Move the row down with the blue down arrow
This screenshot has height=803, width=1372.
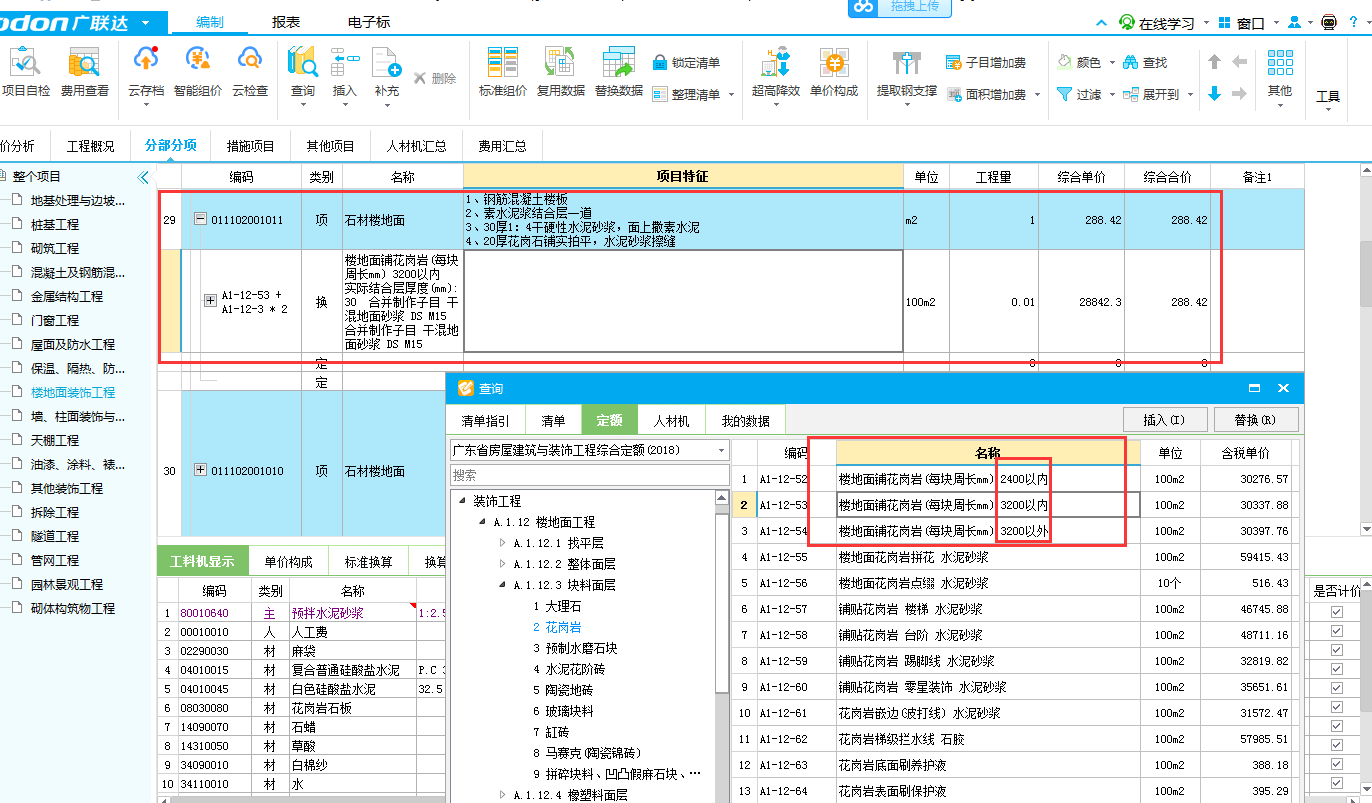click(1214, 94)
